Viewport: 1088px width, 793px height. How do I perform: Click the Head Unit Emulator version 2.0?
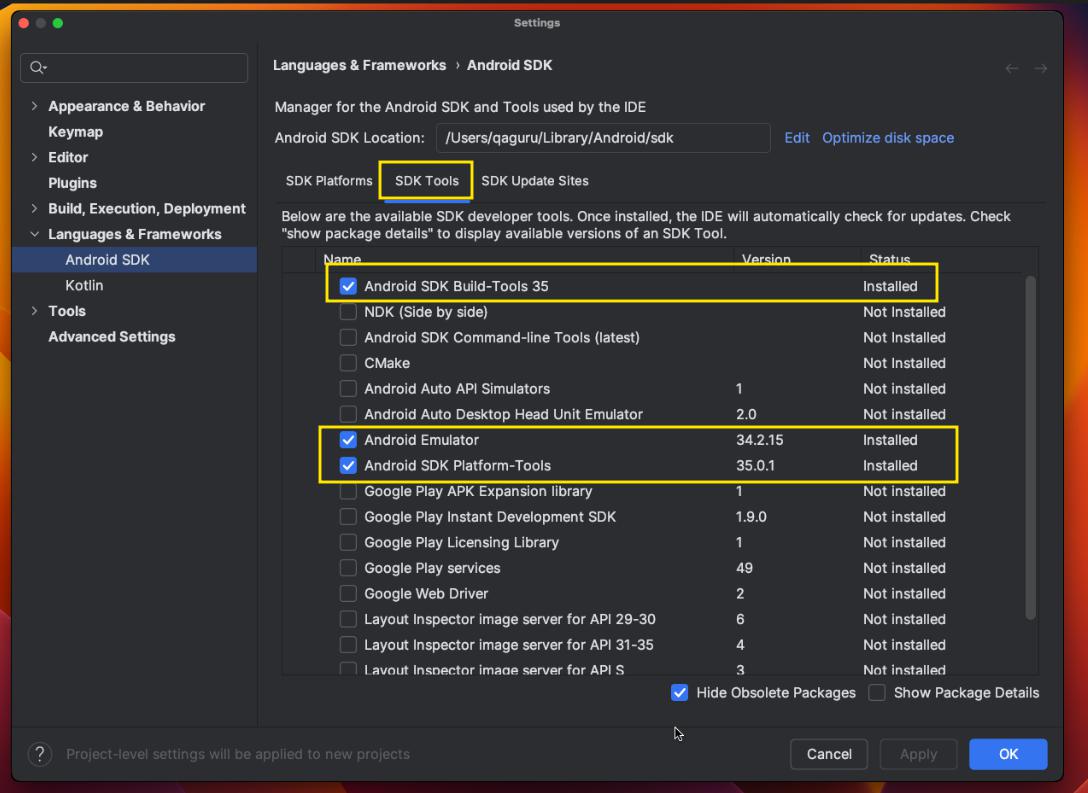746,414
